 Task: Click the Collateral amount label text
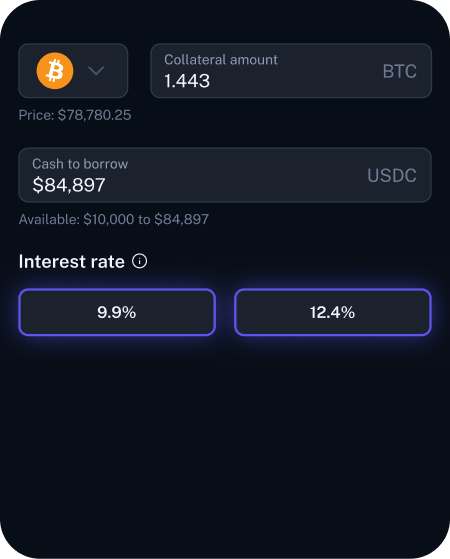221,60
